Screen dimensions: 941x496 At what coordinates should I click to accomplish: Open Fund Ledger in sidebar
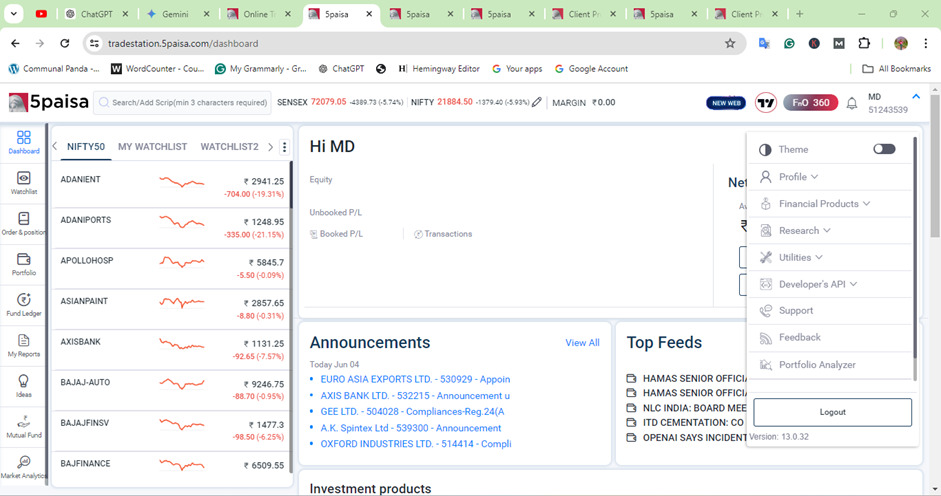23,304
